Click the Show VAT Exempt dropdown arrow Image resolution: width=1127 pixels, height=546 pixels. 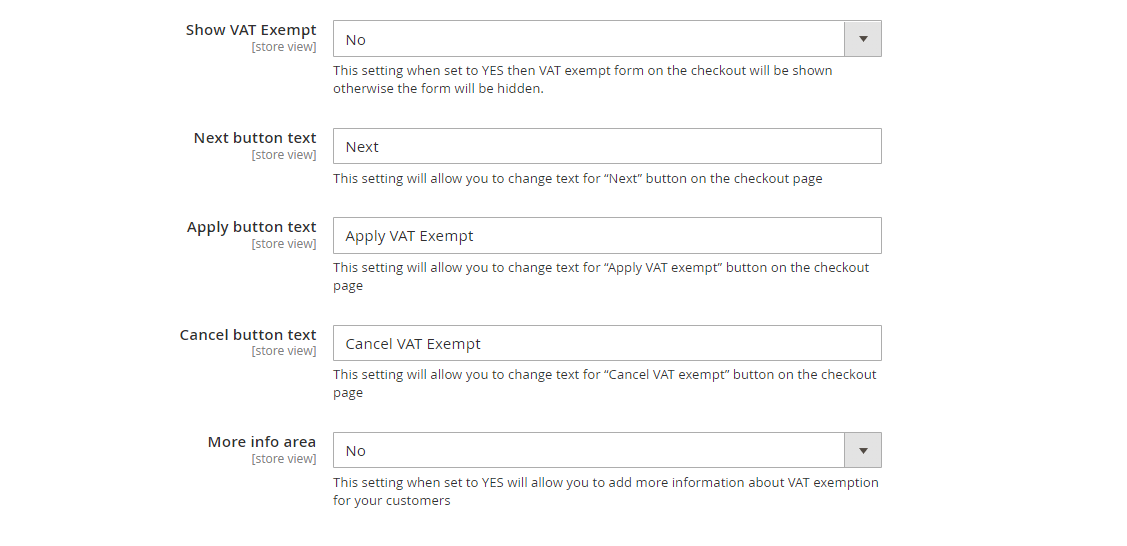tap(863, 39)
